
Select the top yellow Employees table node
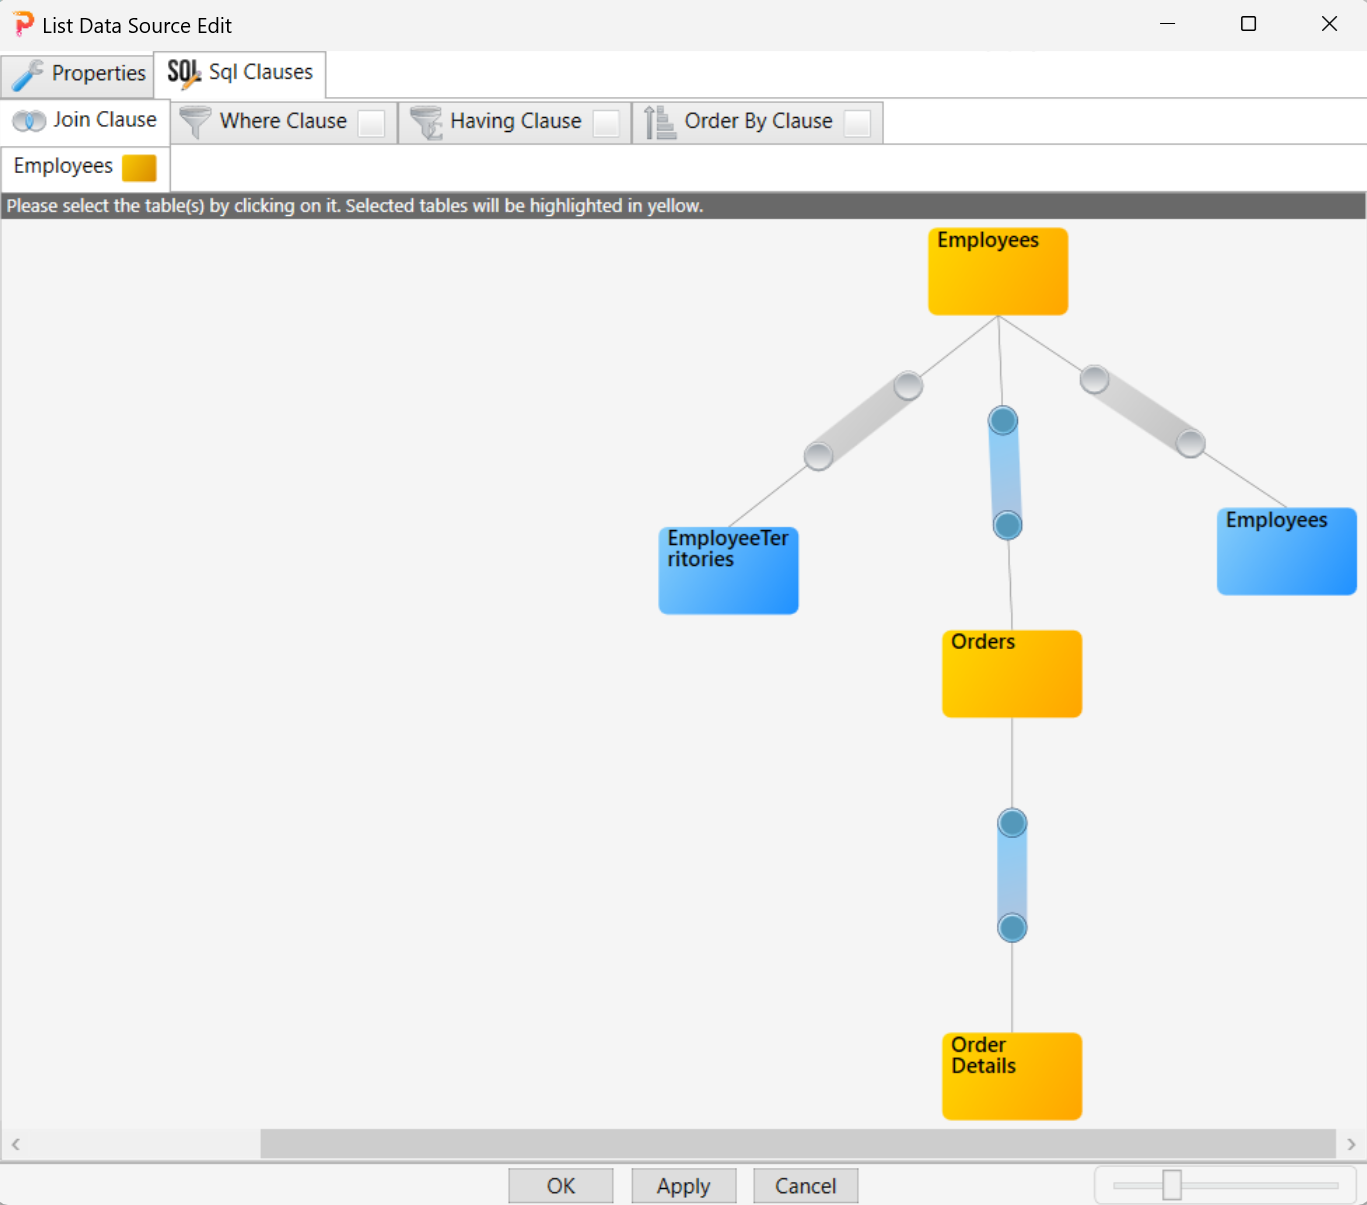coord(998,271)
